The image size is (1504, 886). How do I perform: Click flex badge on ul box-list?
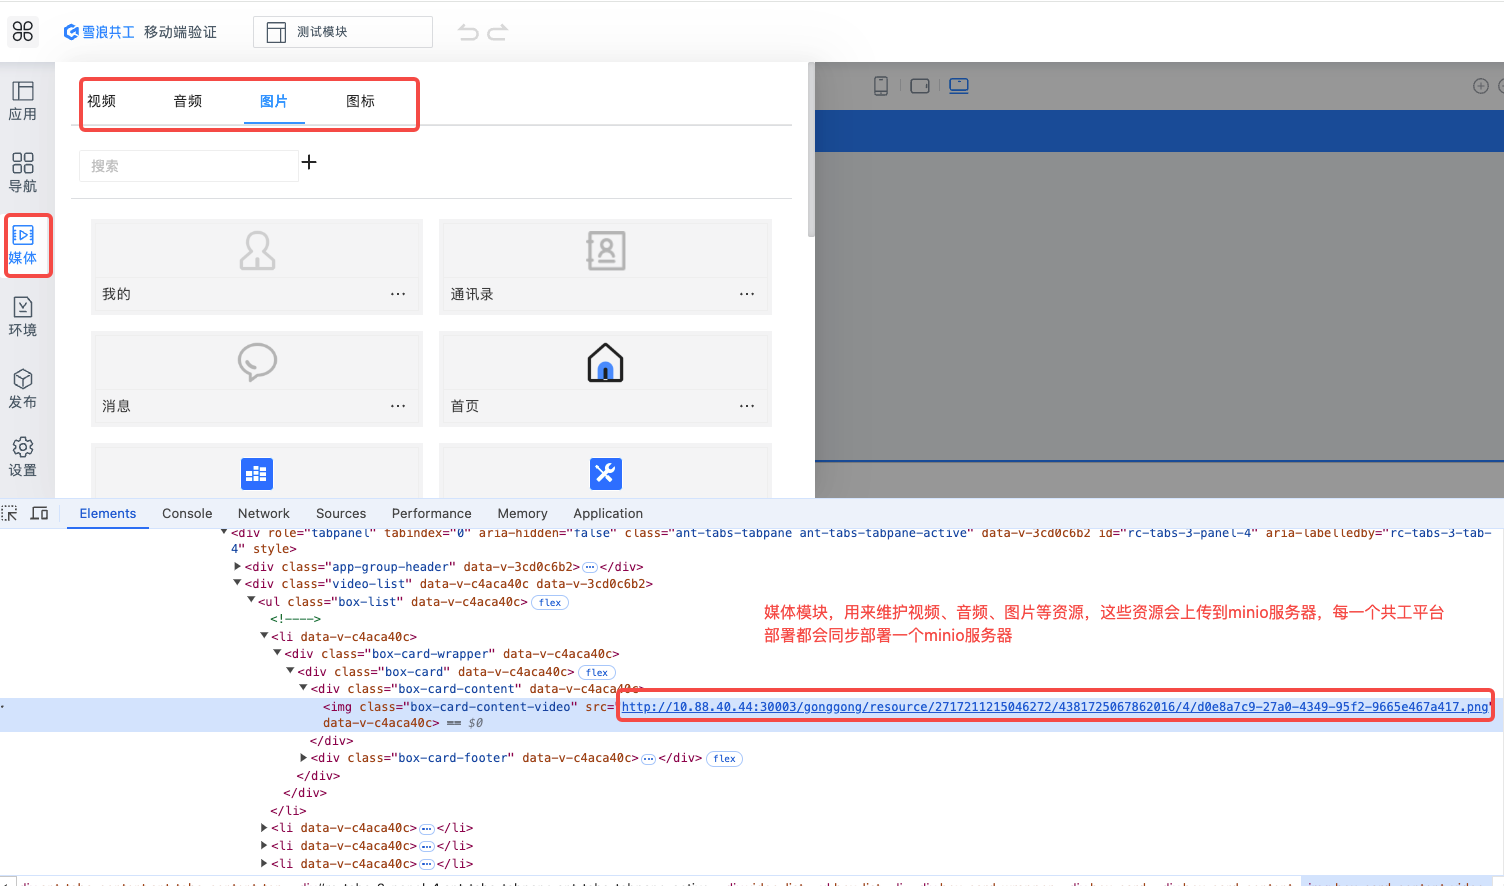pos(550,602)
